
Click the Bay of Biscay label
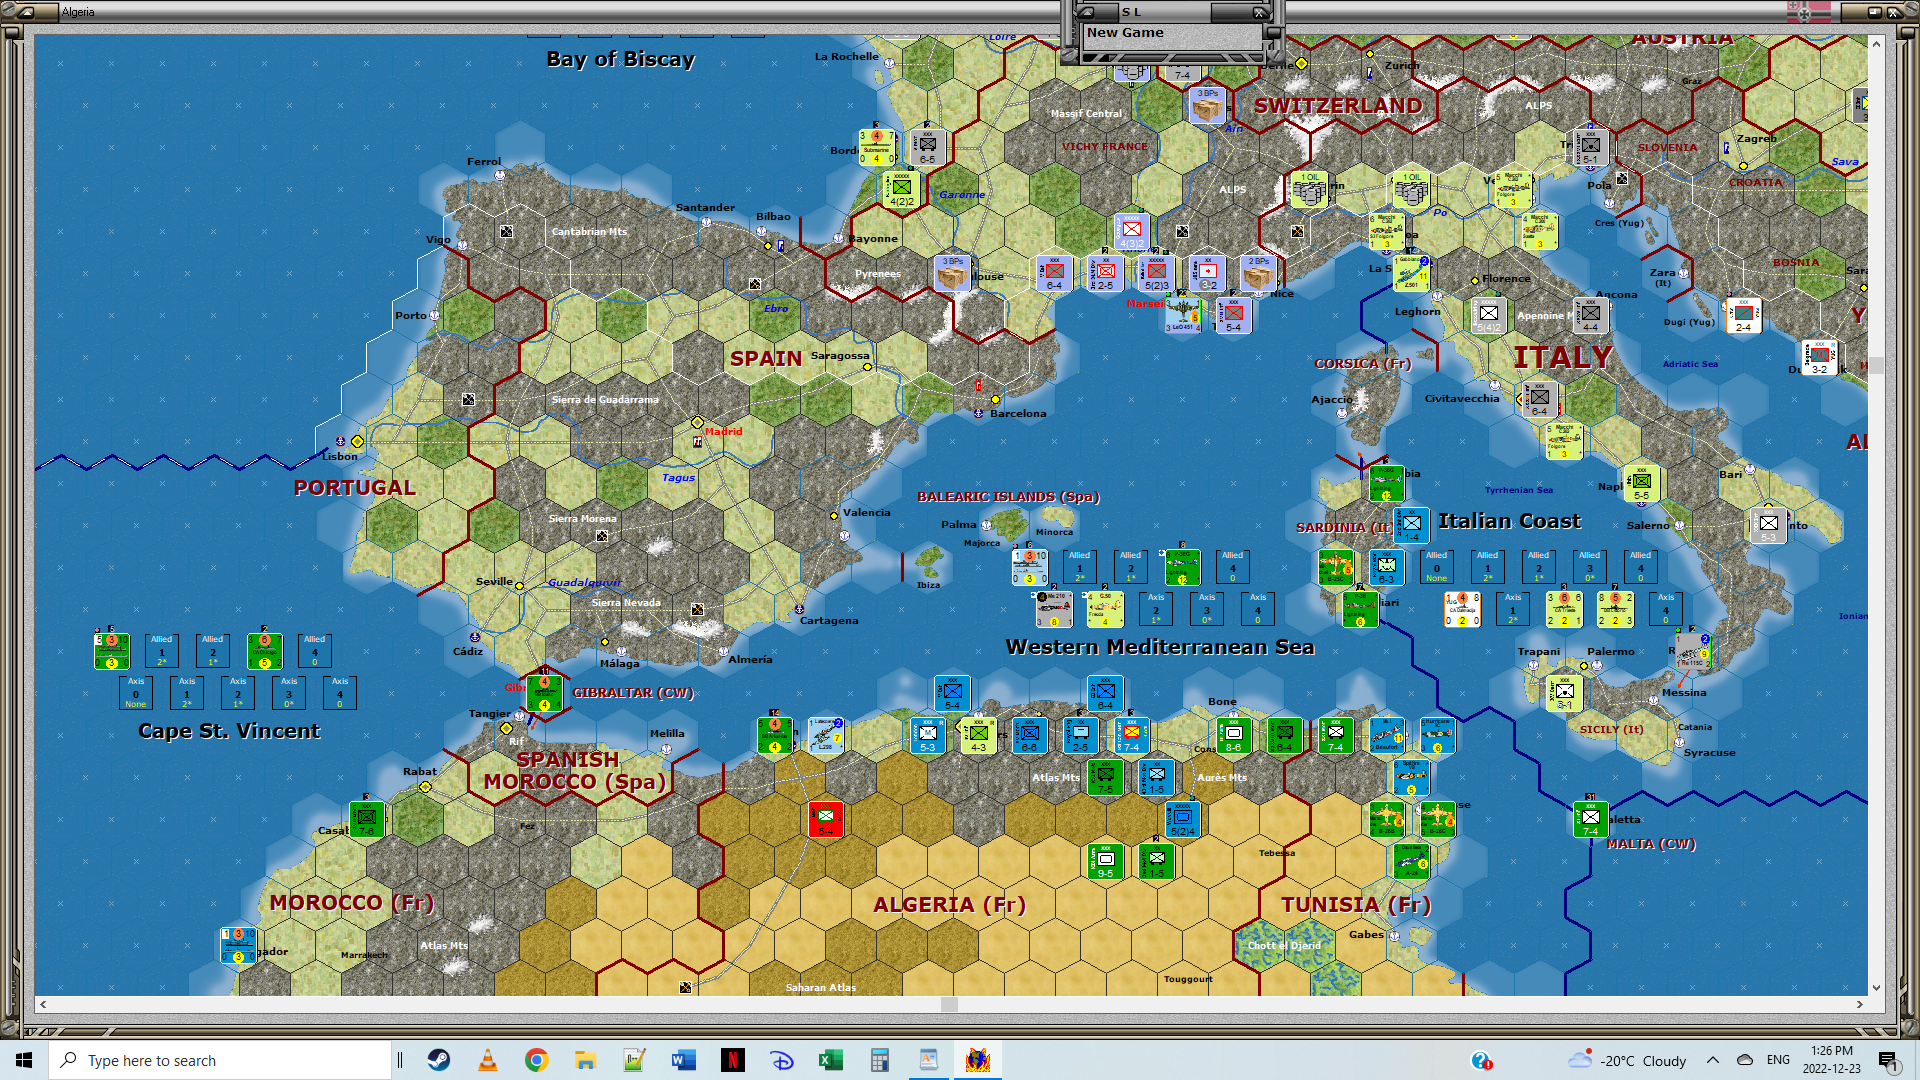620,59
